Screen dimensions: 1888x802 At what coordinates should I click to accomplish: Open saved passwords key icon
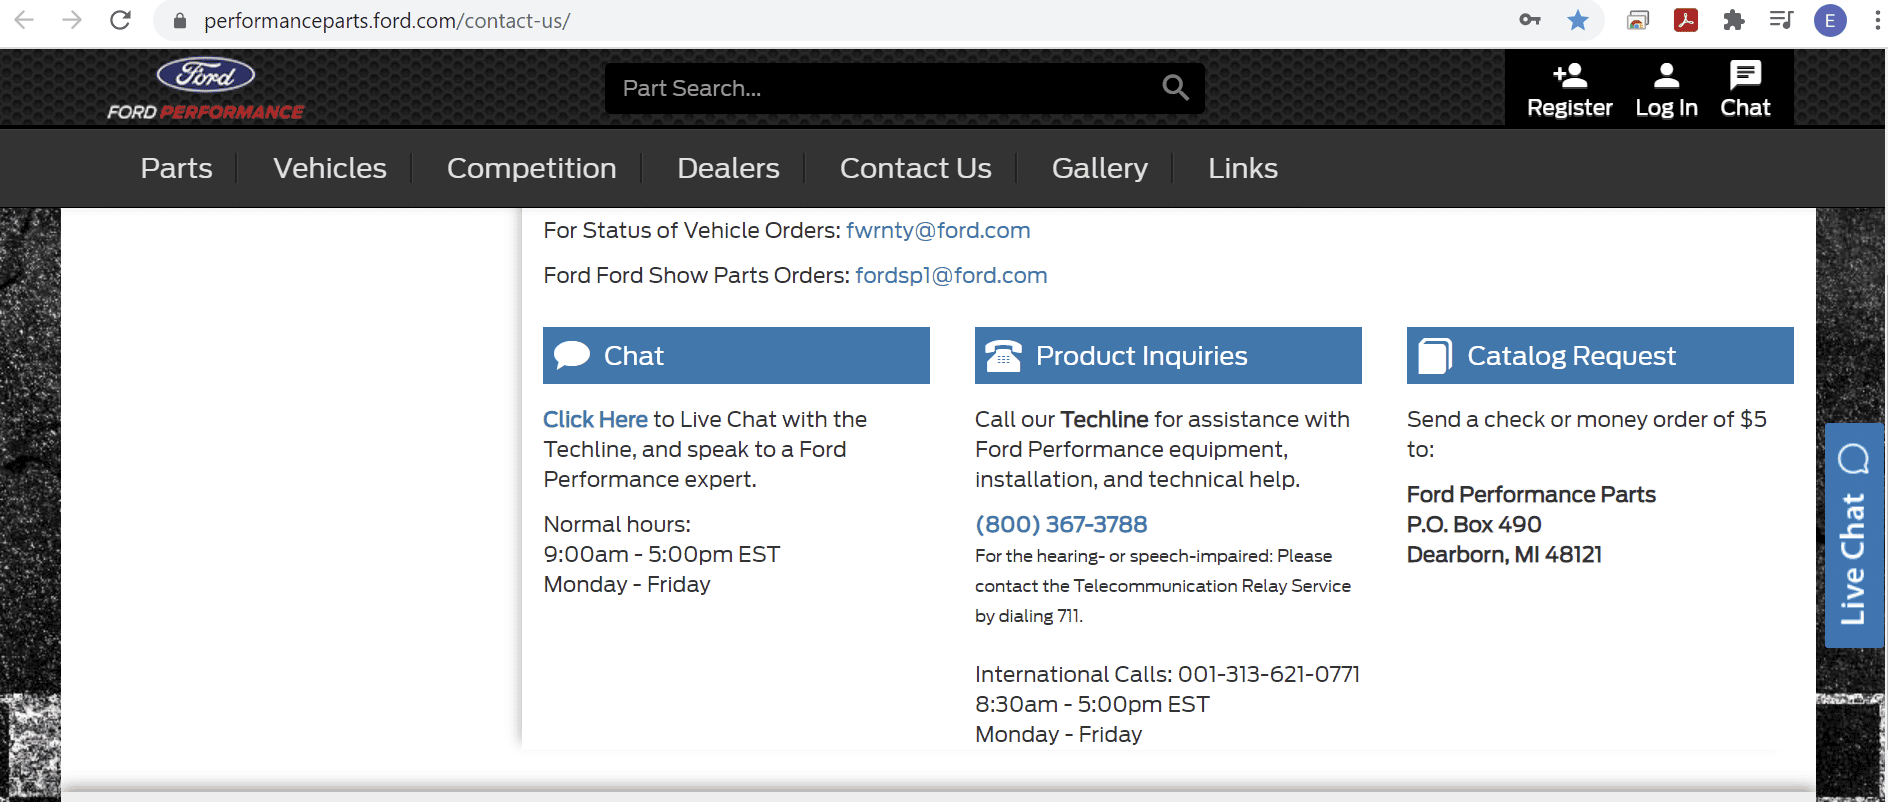click(x=1530, y=20)
